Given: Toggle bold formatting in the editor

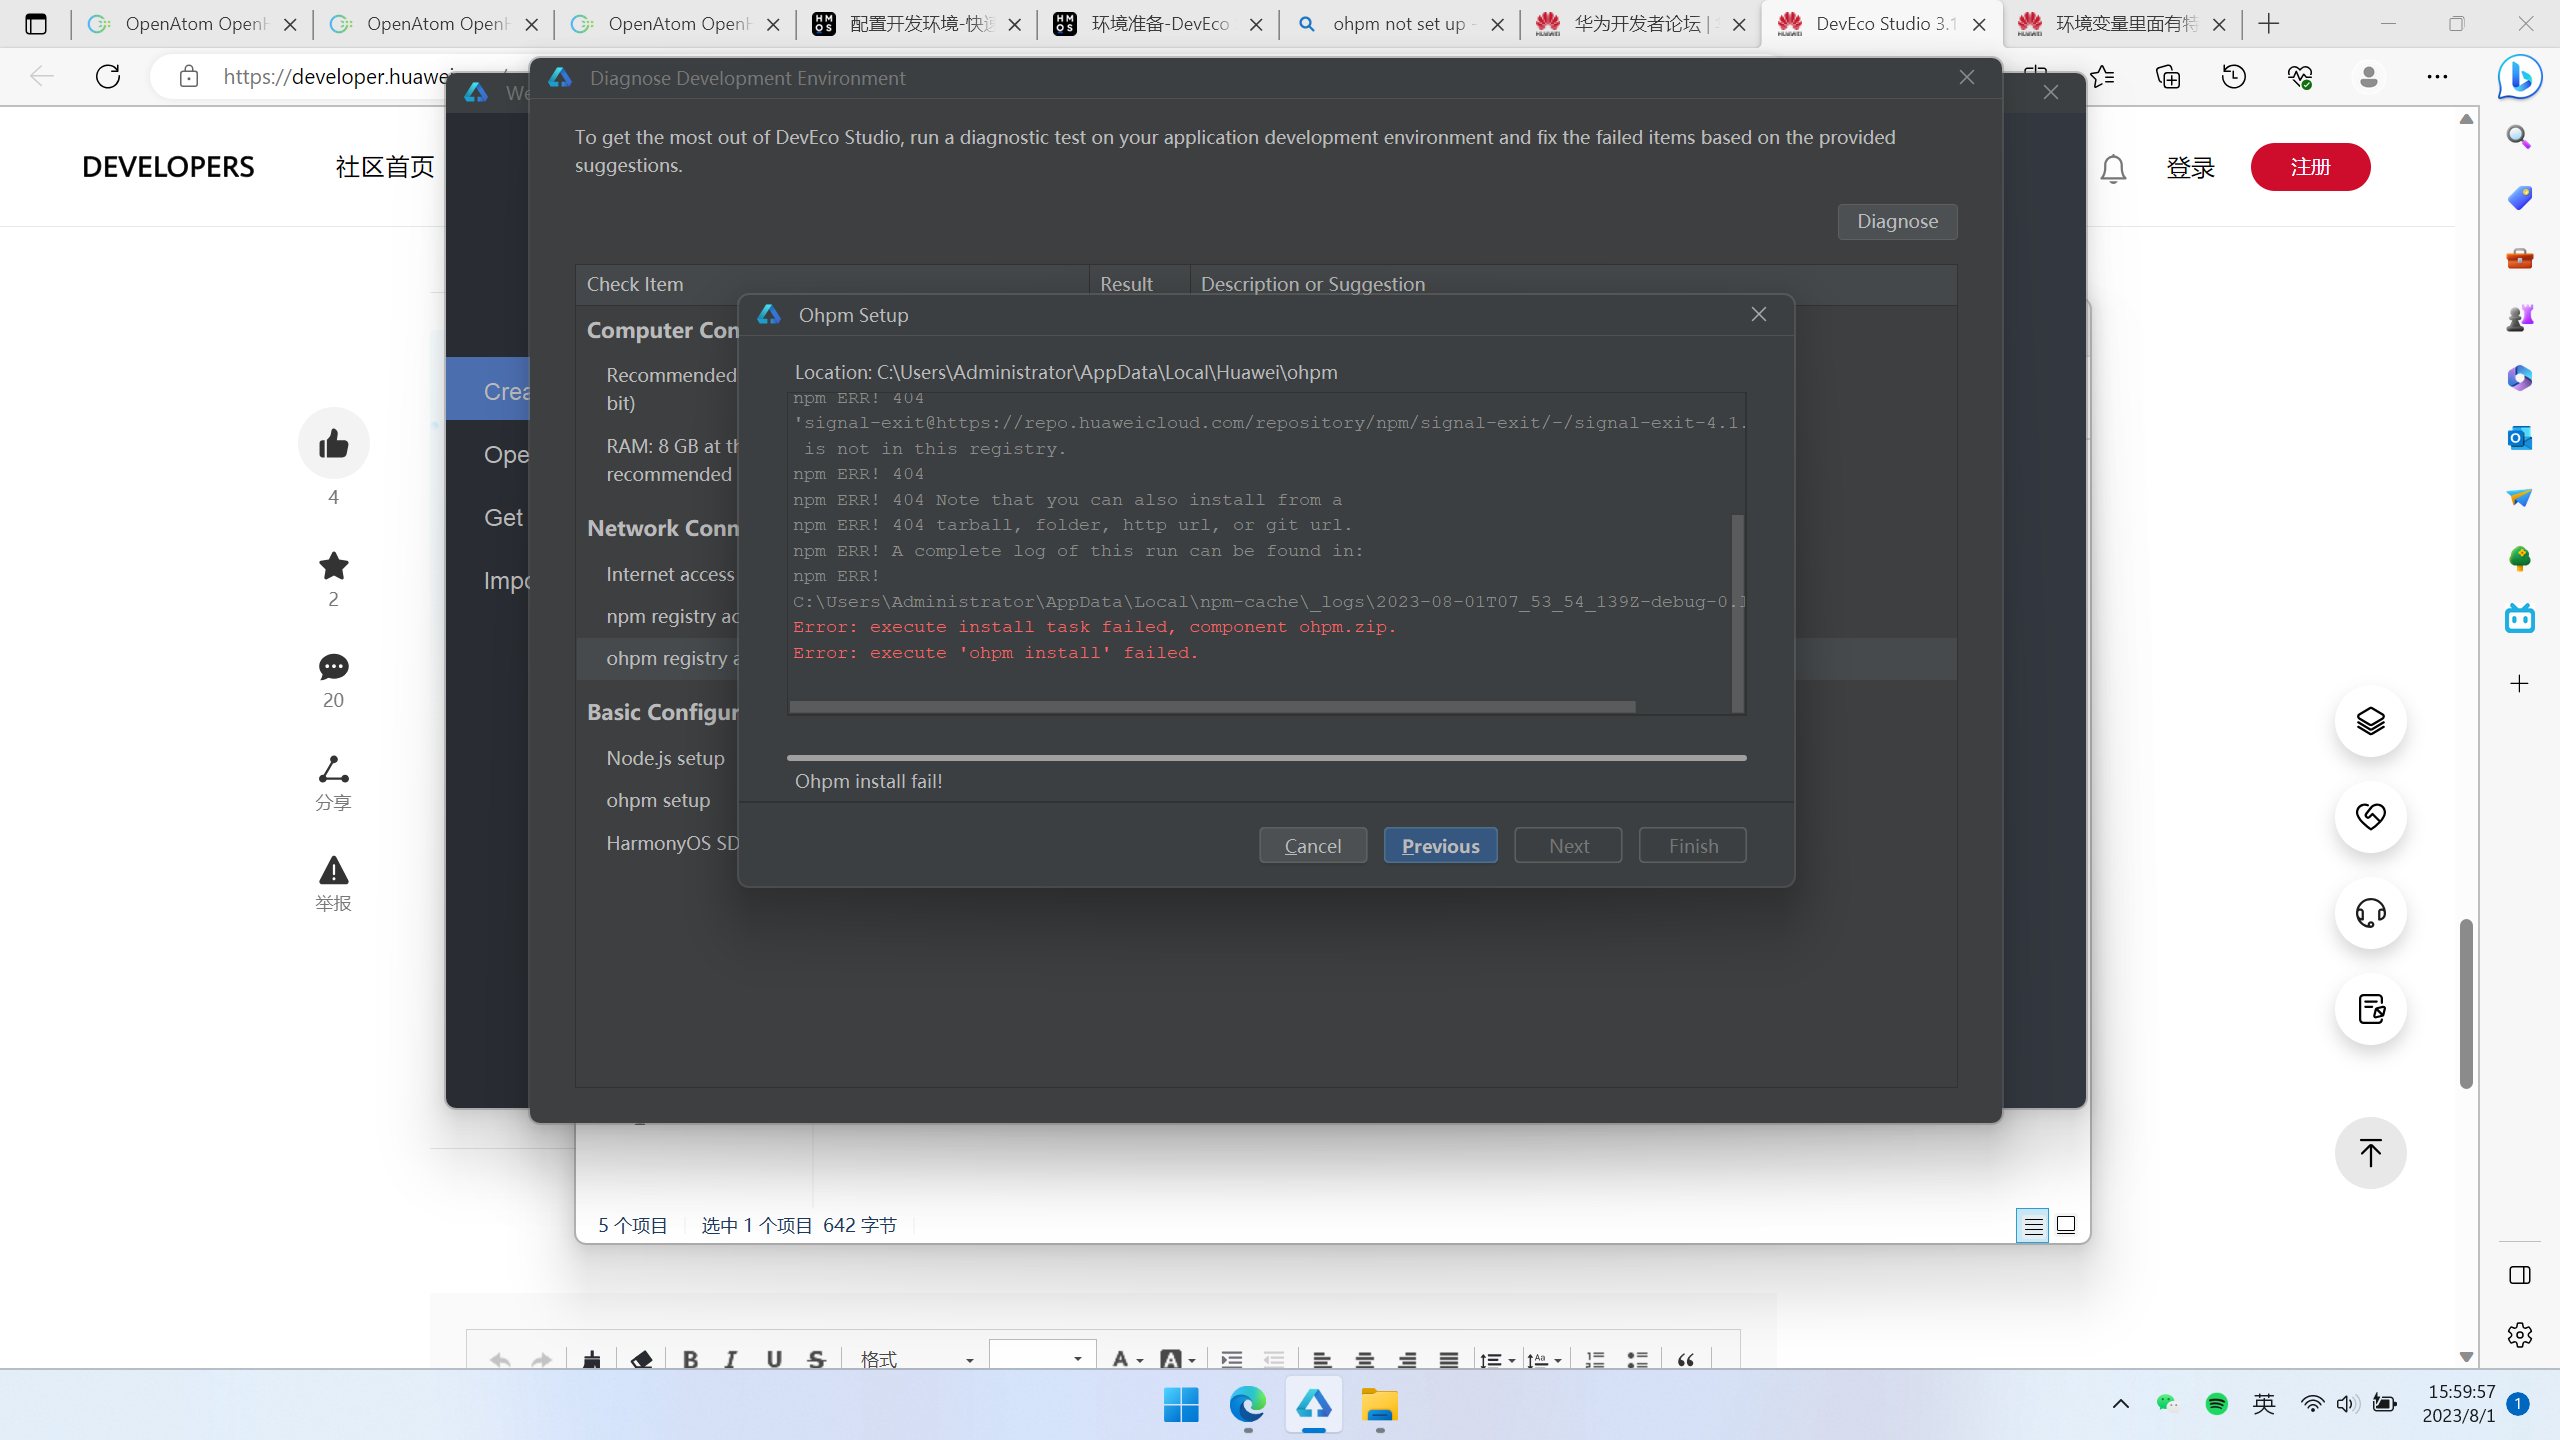Looking at the screenshot, I should [x=690, y=1359].
